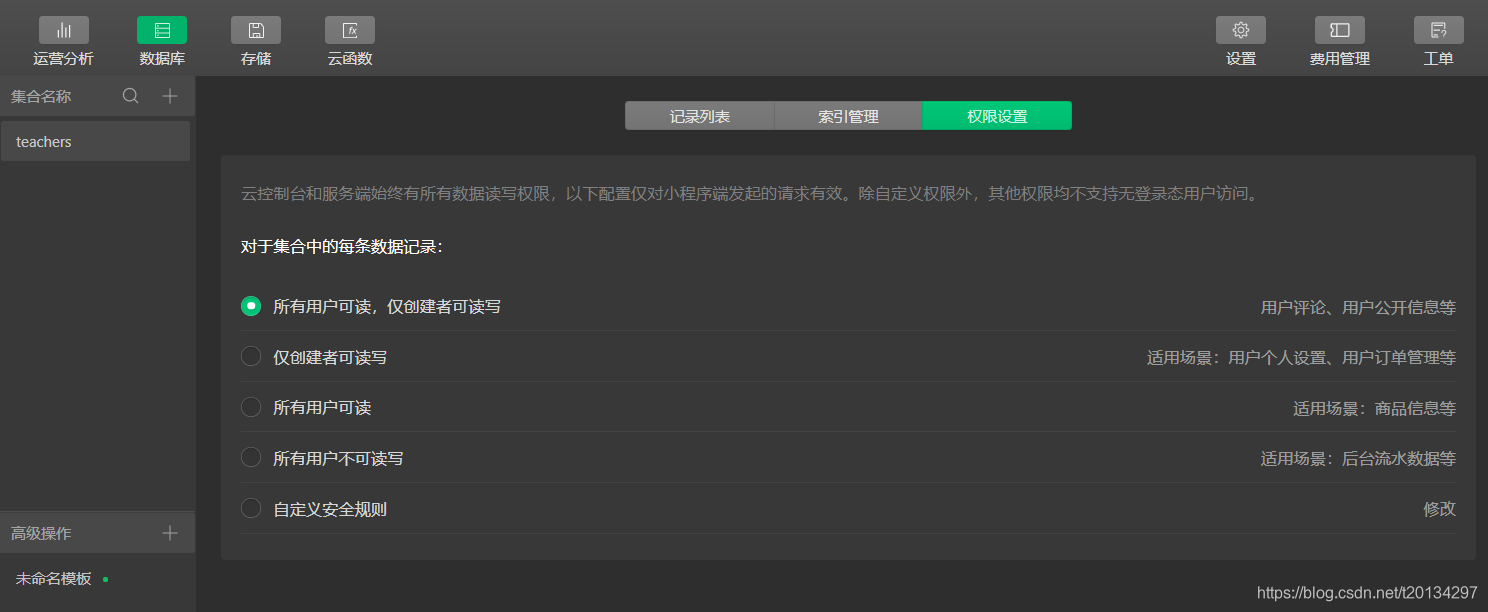
Task: Open the 设置 panel
Action: [x=1240, y=40]
